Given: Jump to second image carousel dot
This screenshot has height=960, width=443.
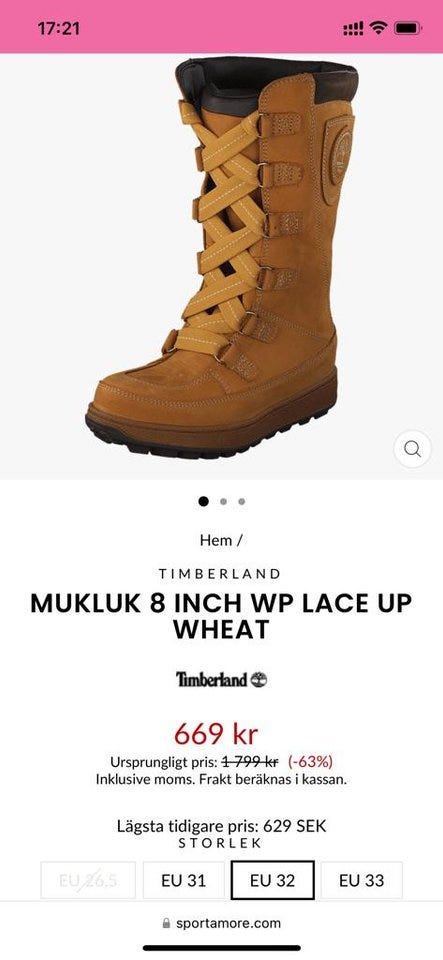Looking at the screenshot, I should point(223,501).
